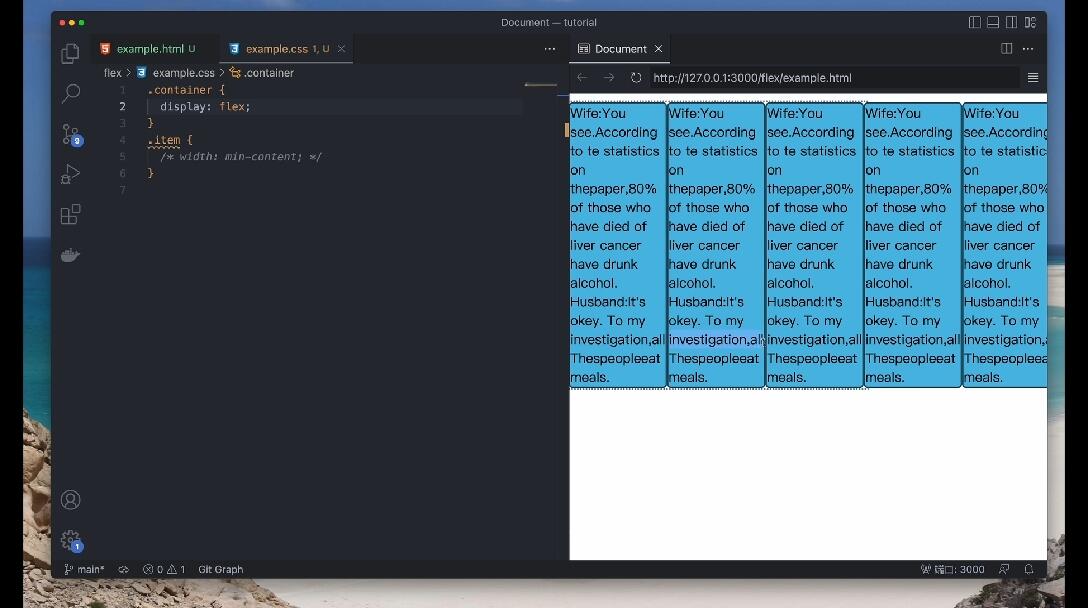The image size is (1088, 608).
Task: Select the example.css breadcrumb
Action: pyautogui.click(x=183, y=73)
